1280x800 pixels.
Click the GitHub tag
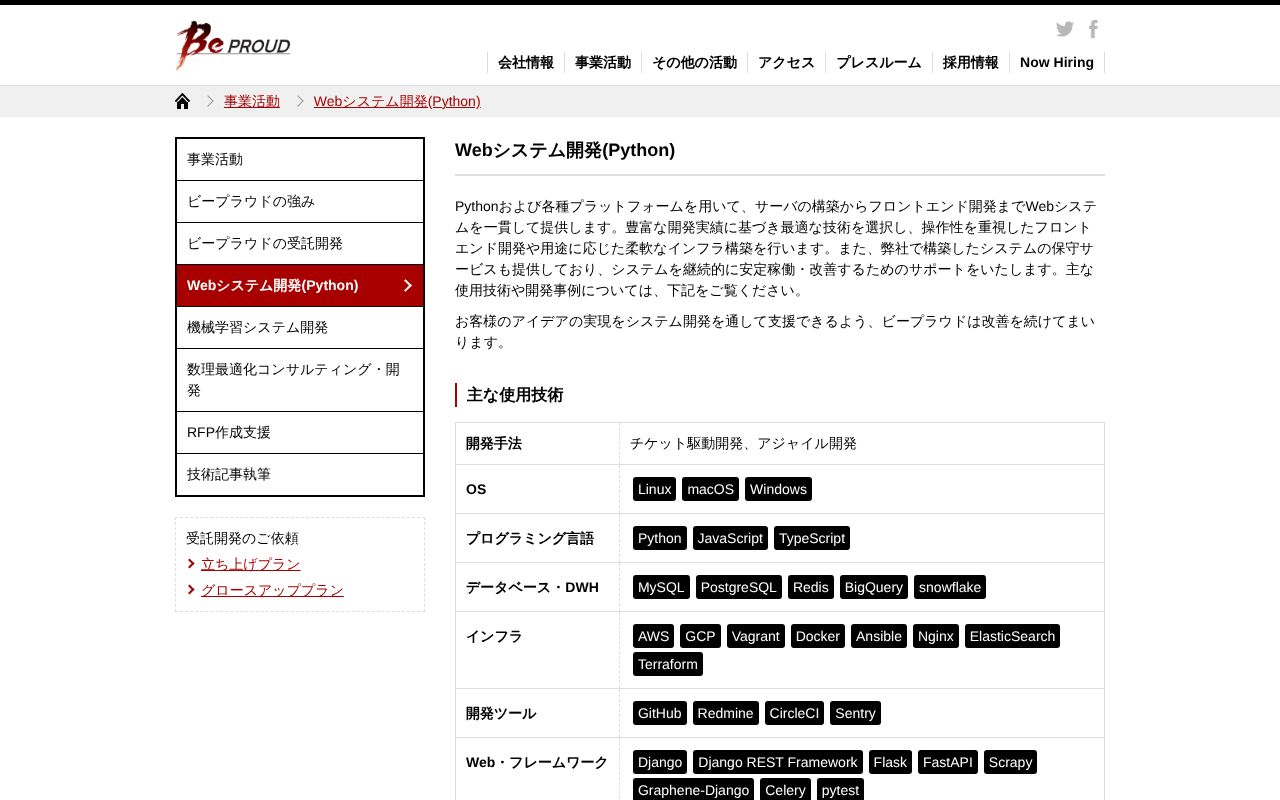(x=660, y=713)
